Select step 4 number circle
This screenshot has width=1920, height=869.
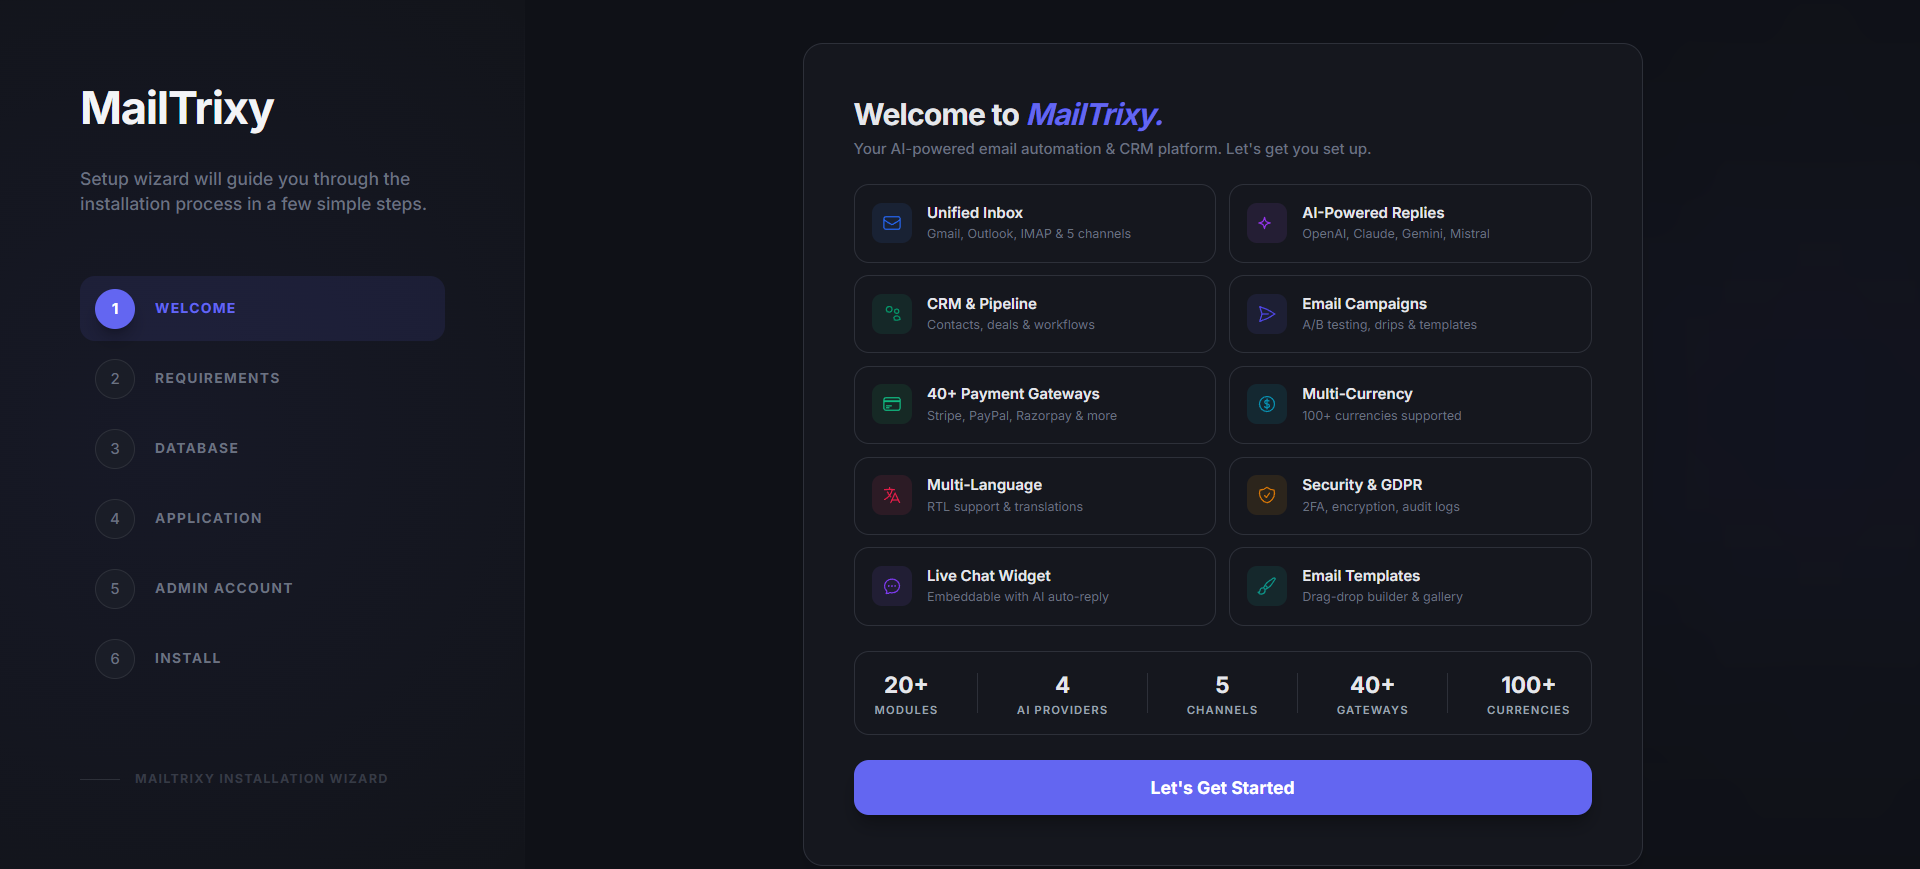(115, 519)
